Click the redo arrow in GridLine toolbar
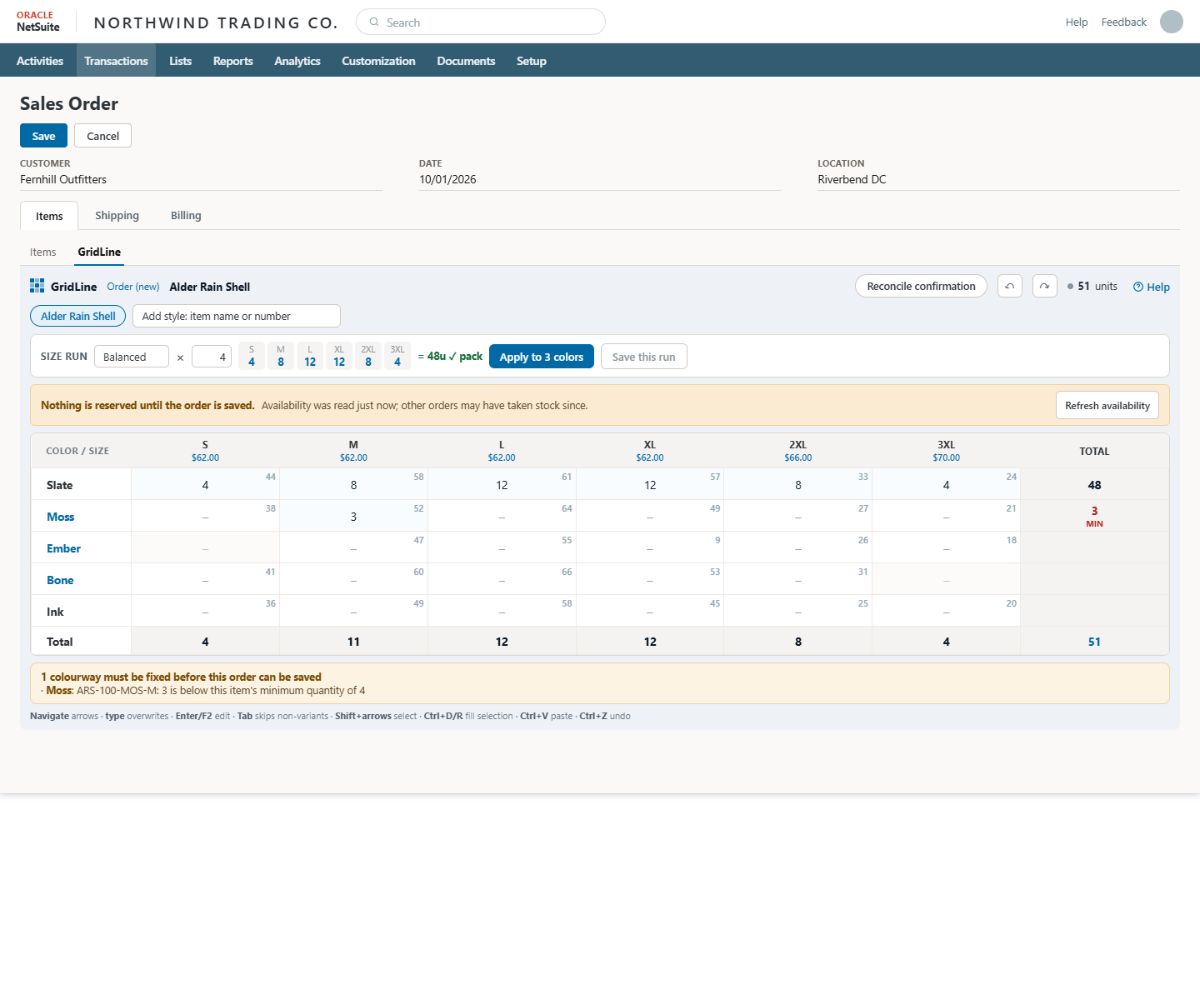The image size is (1200, 1000). (x=1044, y=286)
